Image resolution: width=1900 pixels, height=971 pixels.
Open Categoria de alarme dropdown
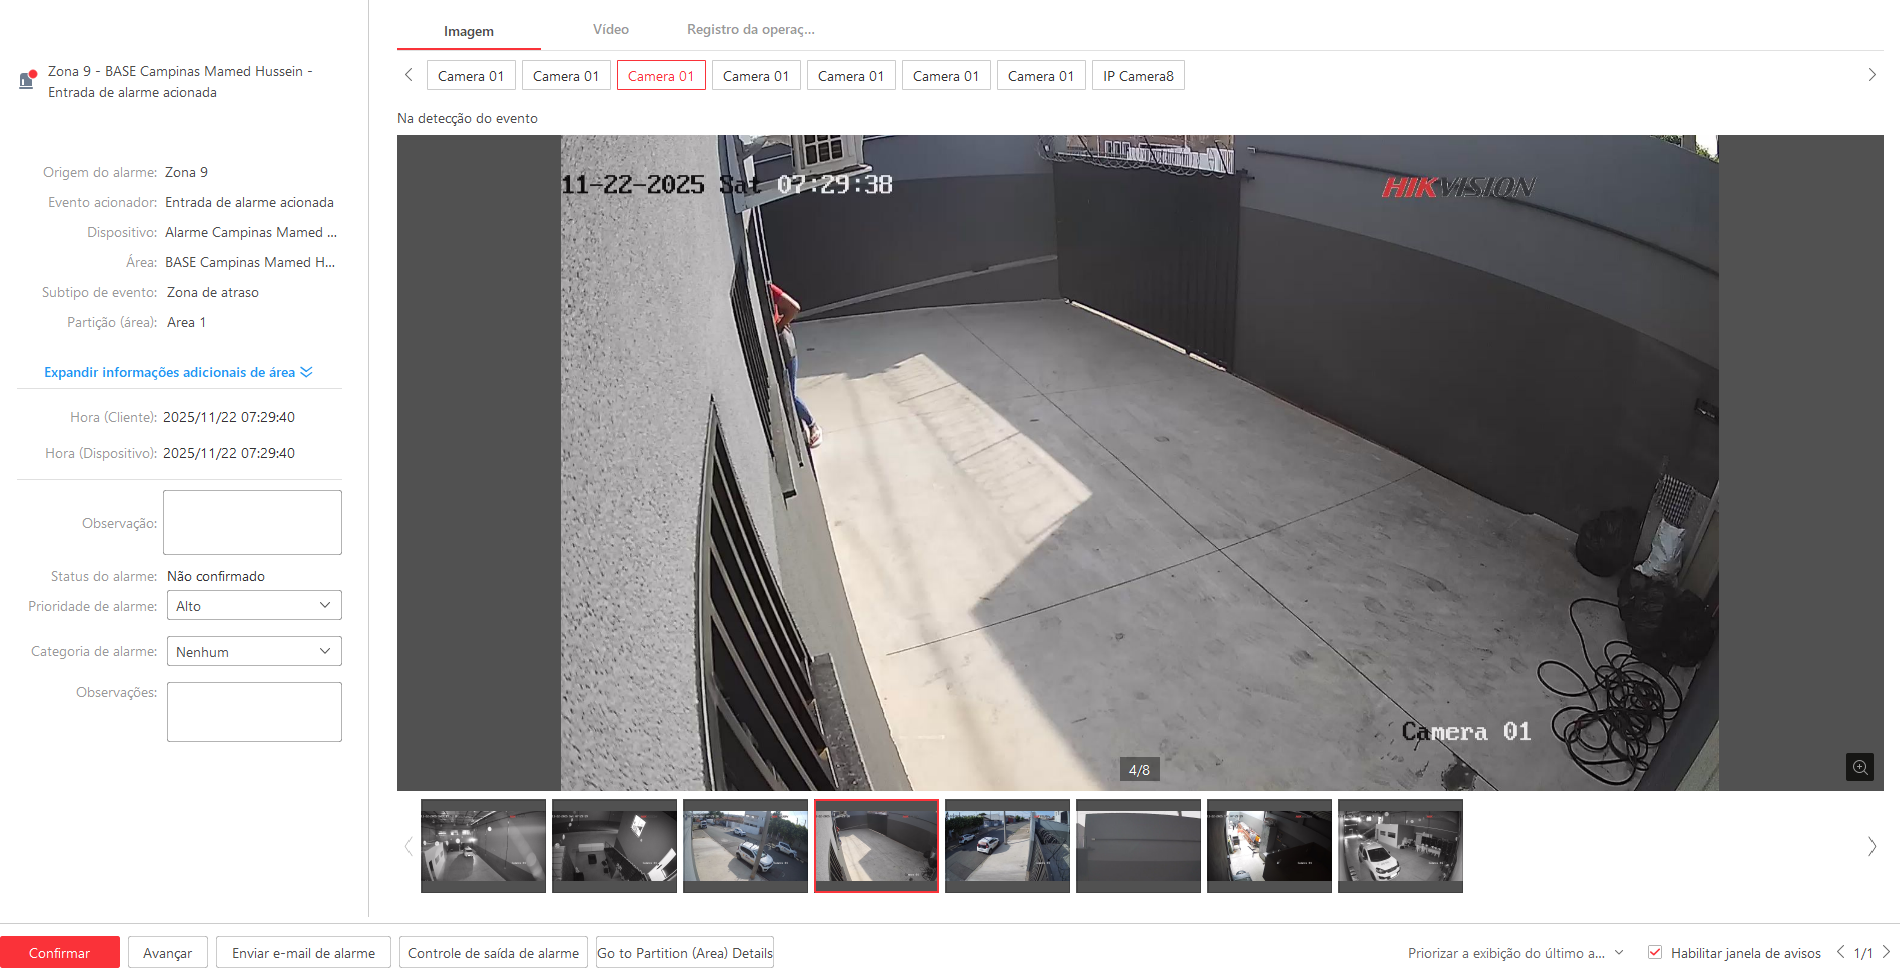[x=254, y=652]
